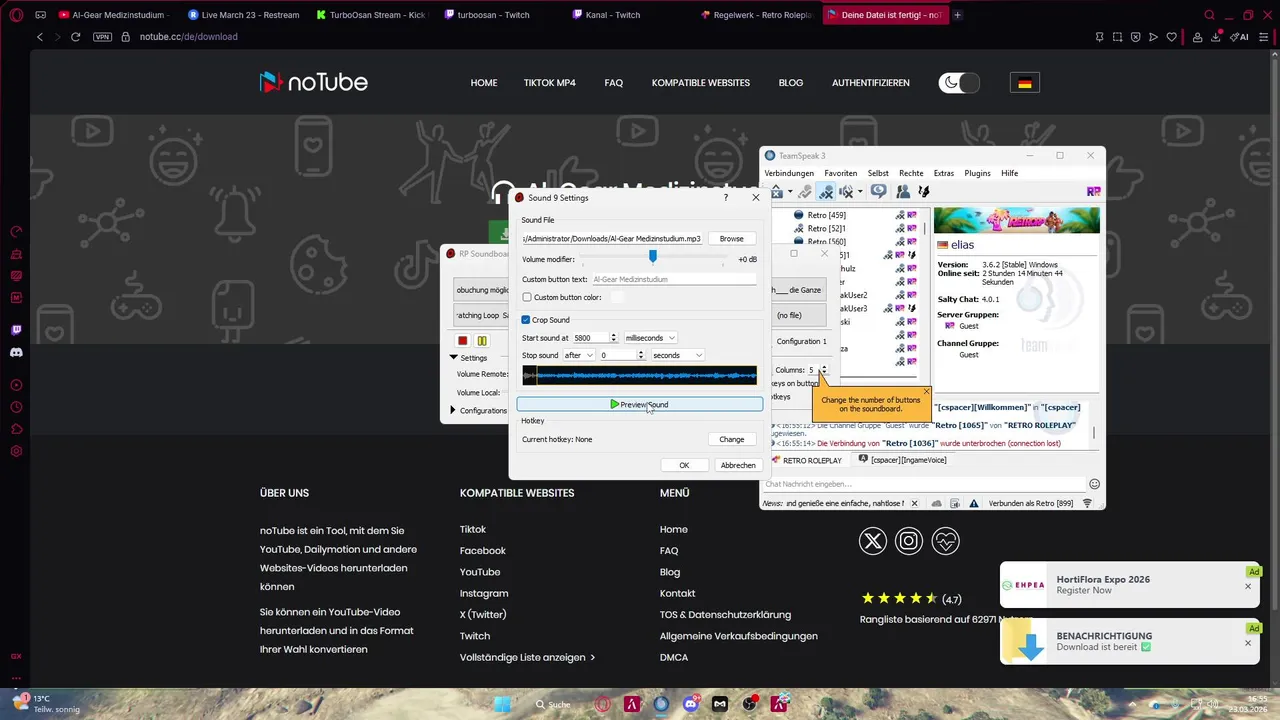
Task: Mute speakers icon in TeamSpeak toolbar
Action: [845, 191]
